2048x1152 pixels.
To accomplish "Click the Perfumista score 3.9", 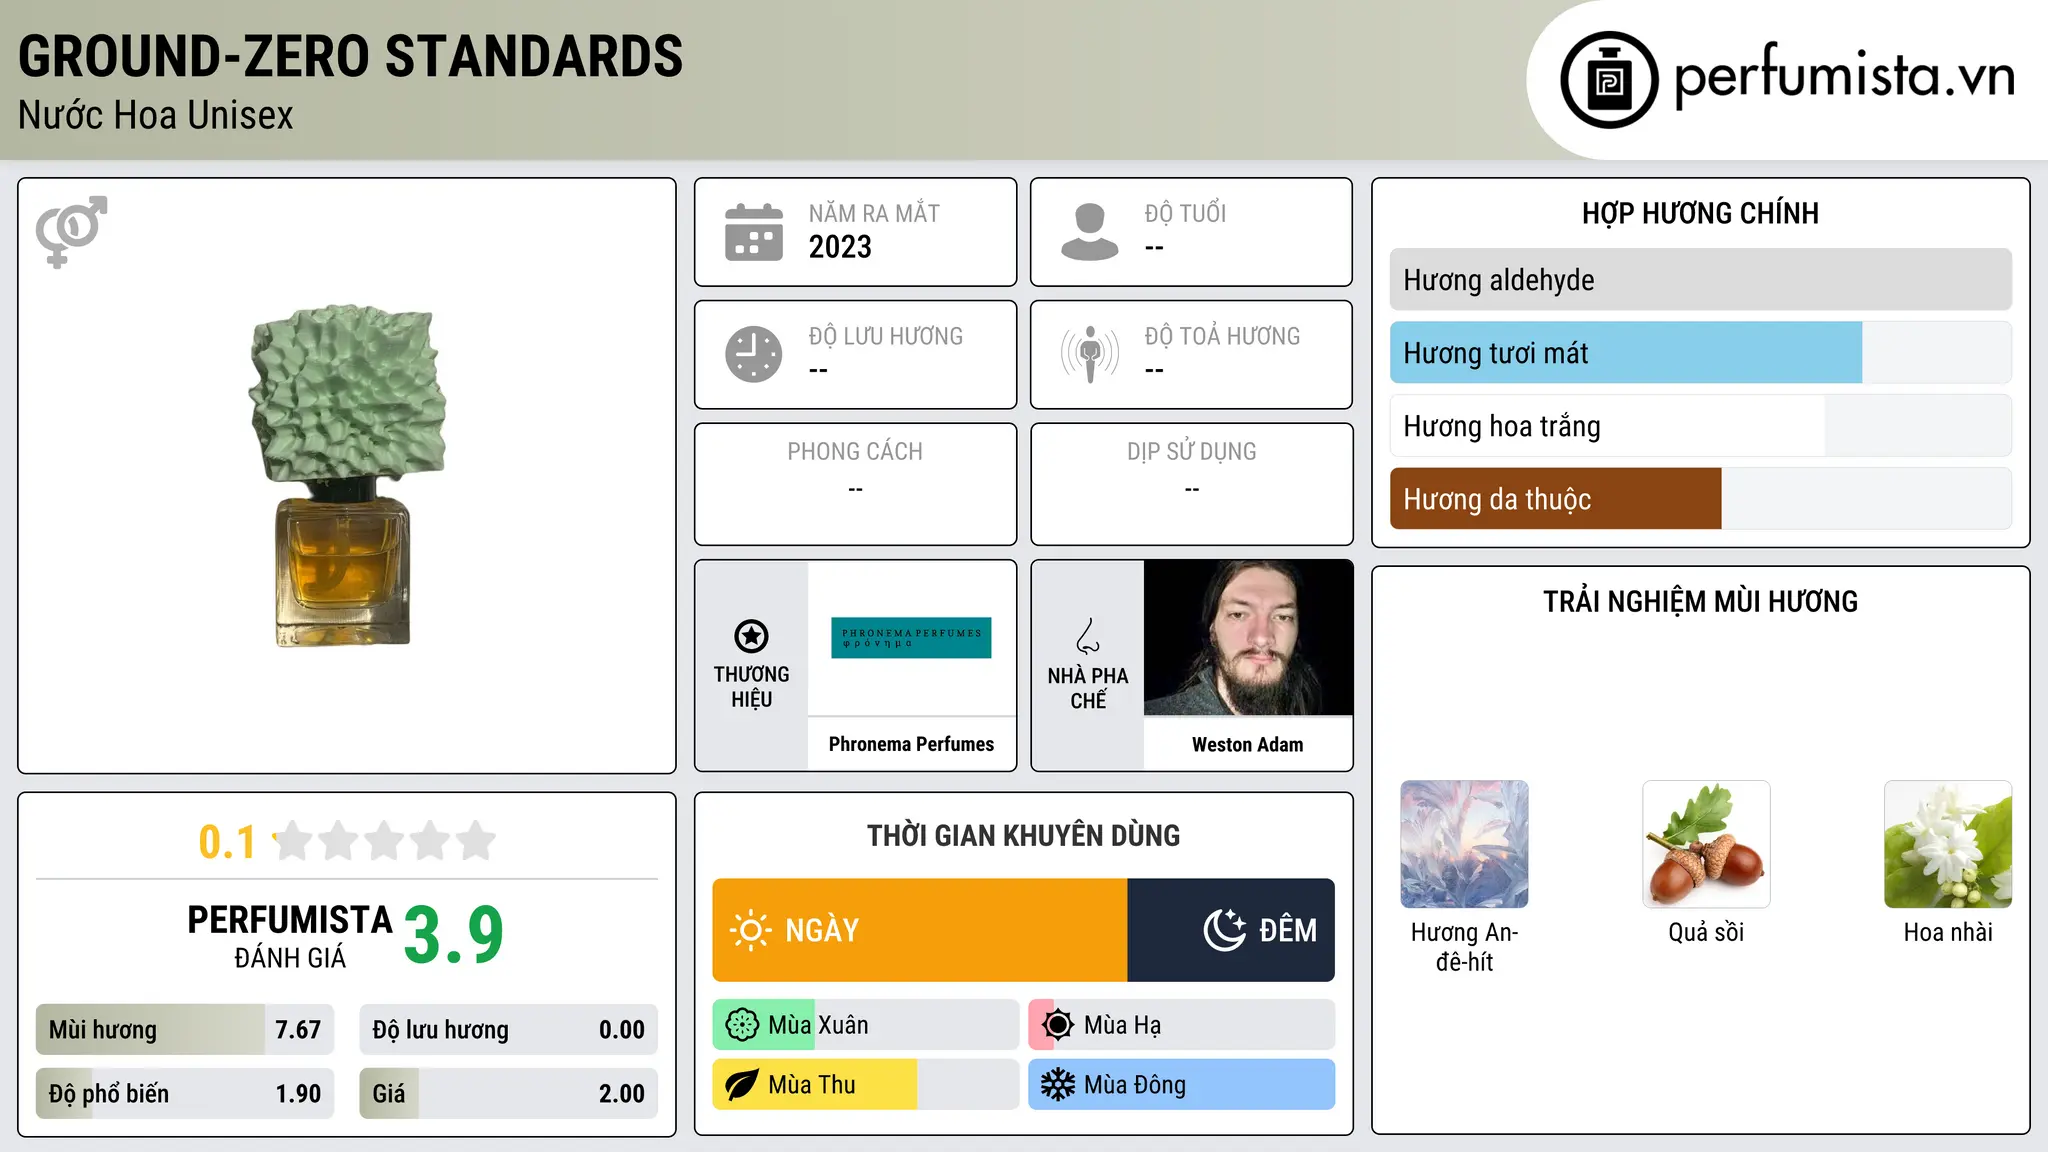I will tap(454, 935).
